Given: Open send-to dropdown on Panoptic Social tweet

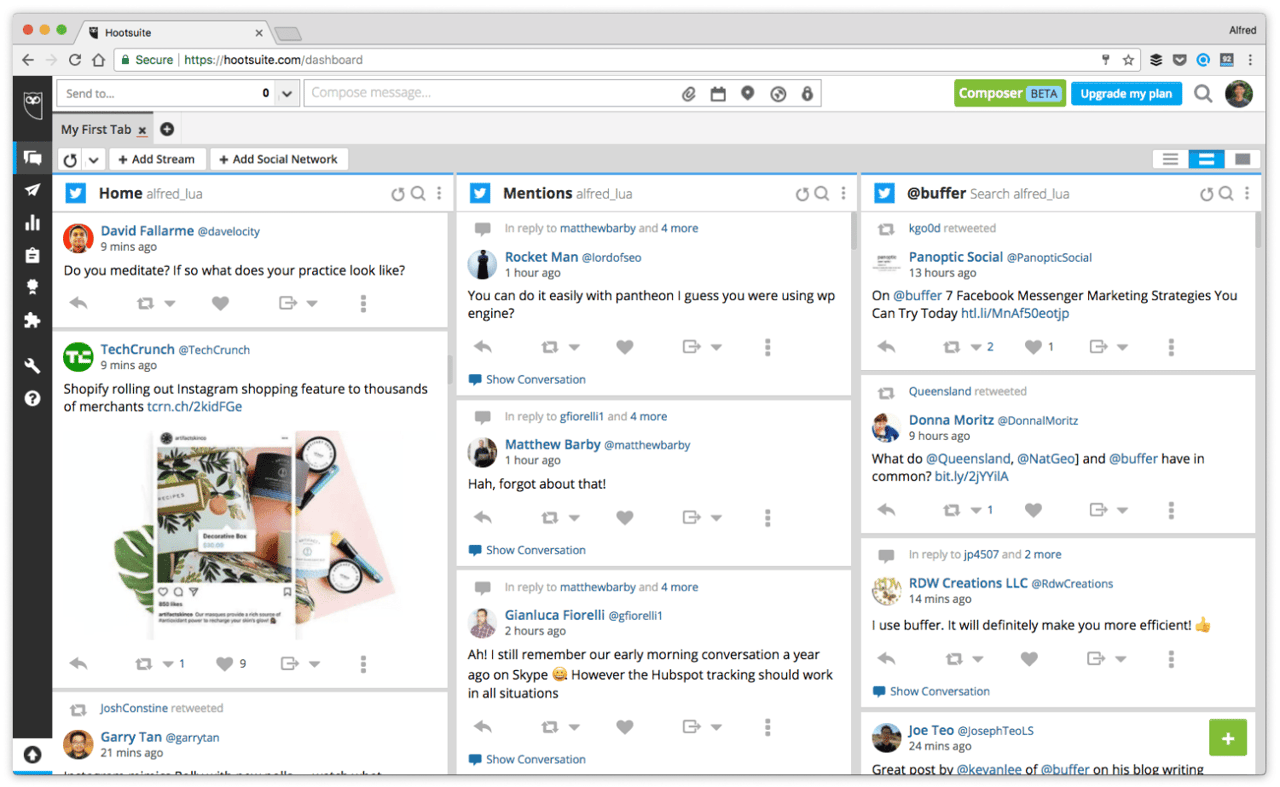Looking at the screenshot, I should click(1122, 348).
